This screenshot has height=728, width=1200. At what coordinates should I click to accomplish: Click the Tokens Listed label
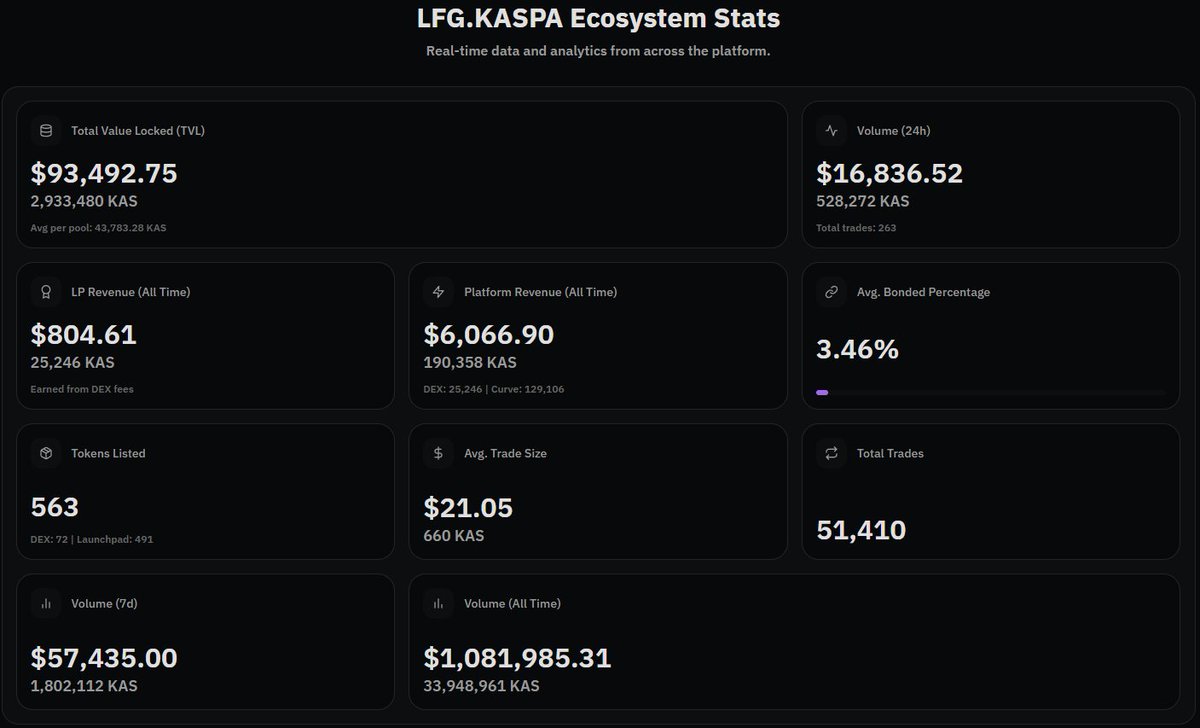click(108, 453)
